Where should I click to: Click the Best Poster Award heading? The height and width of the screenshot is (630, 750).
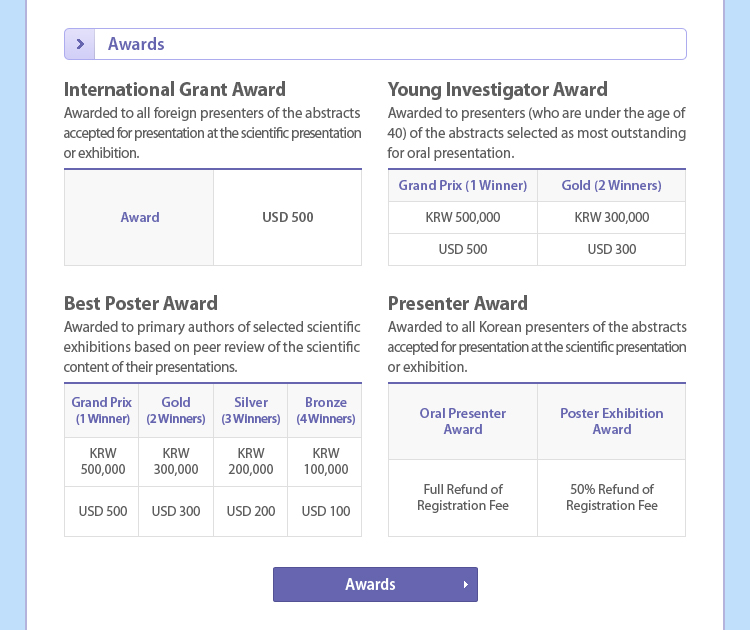pyautogui.click(x=141, y=303)
